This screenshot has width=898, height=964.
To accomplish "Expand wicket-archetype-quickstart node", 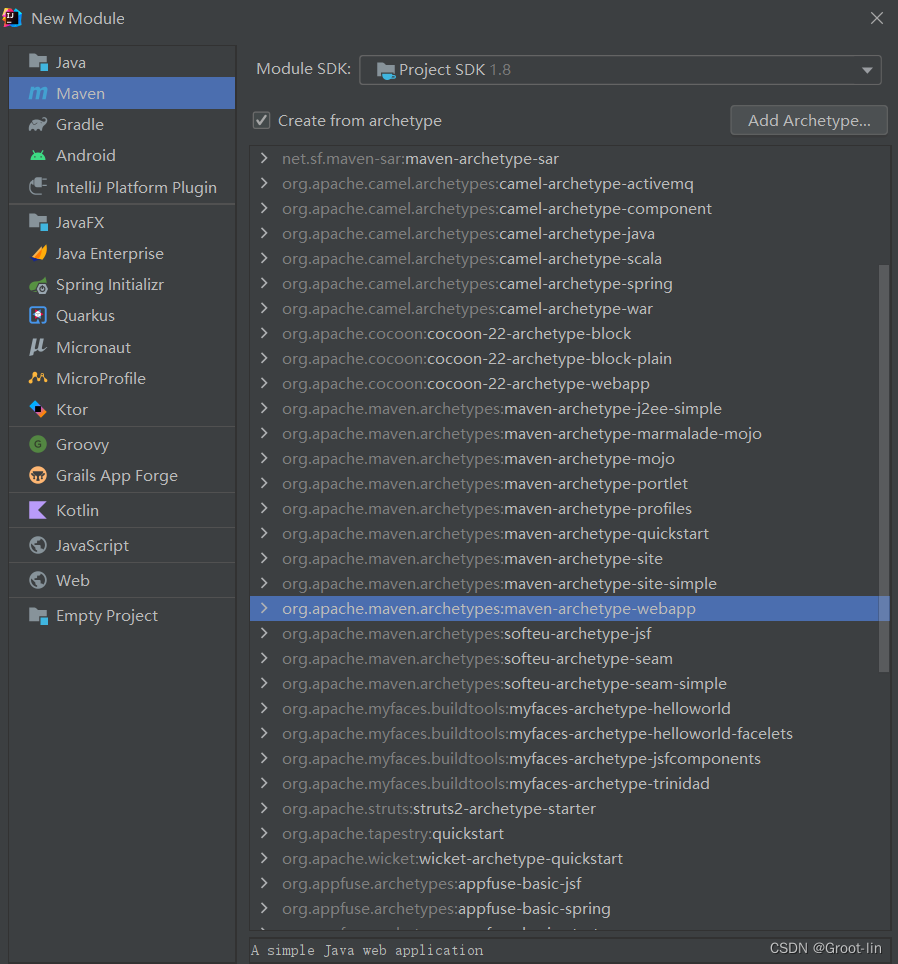I will click(x=264, y=859).
